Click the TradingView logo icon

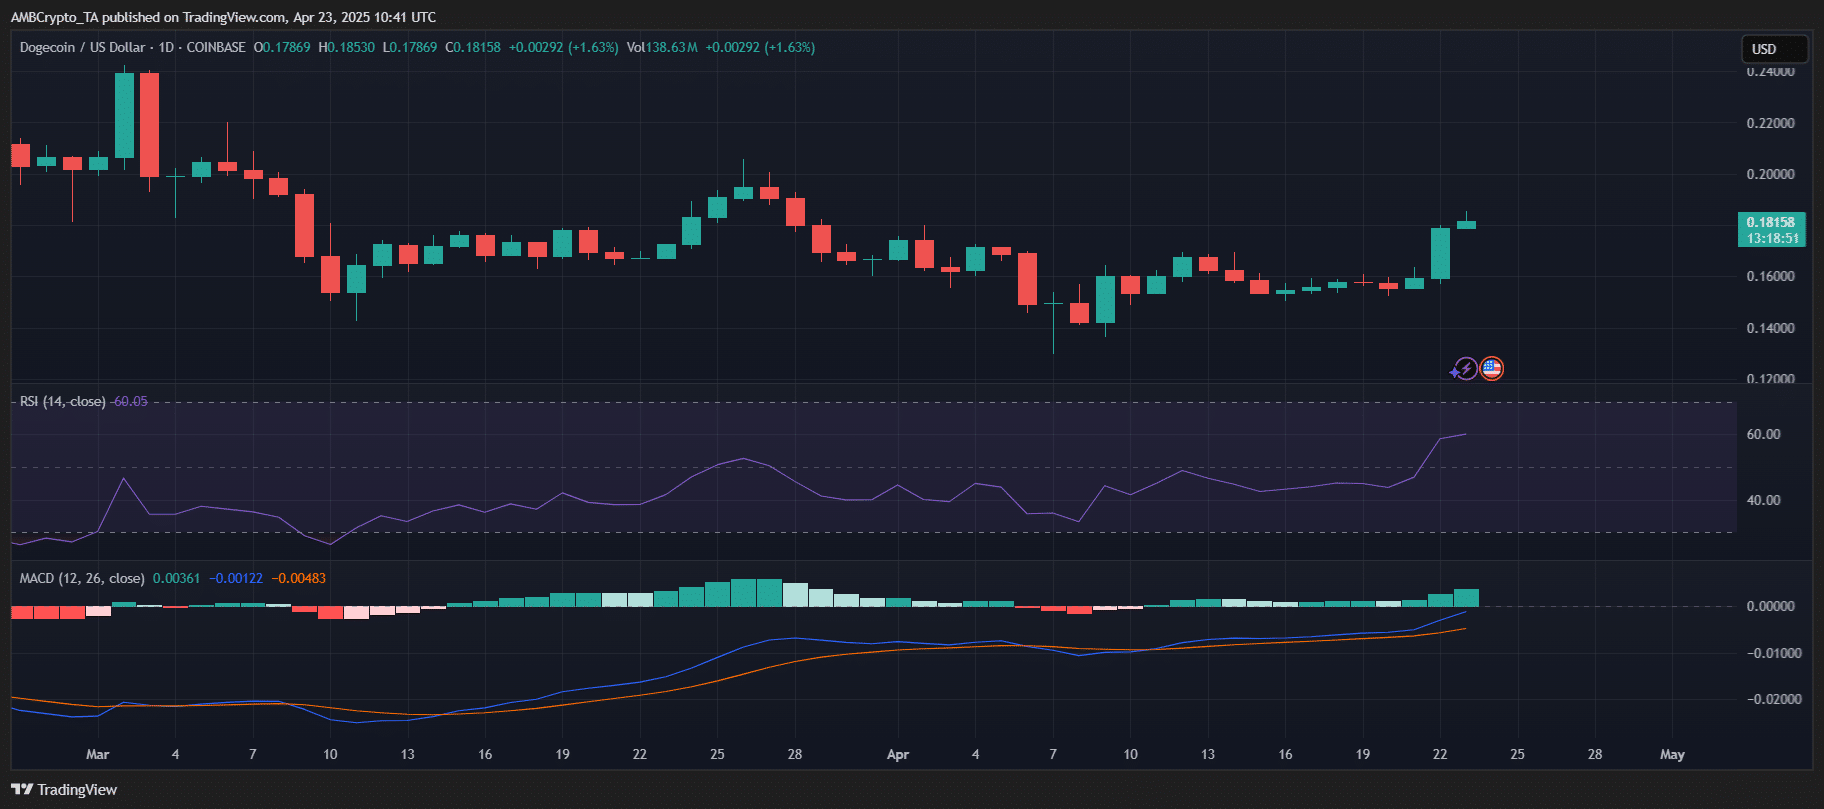pos(22,790)
